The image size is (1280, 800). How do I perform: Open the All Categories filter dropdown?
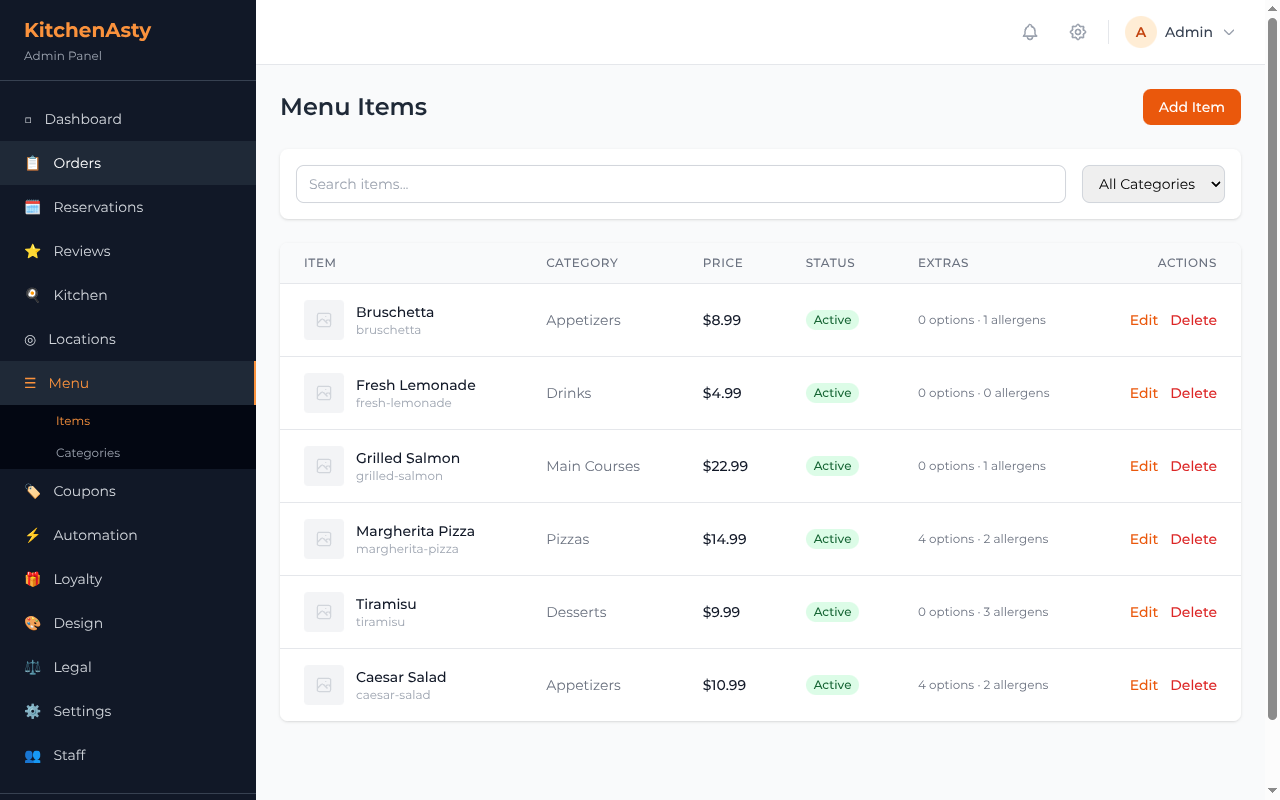[1152, 184]
